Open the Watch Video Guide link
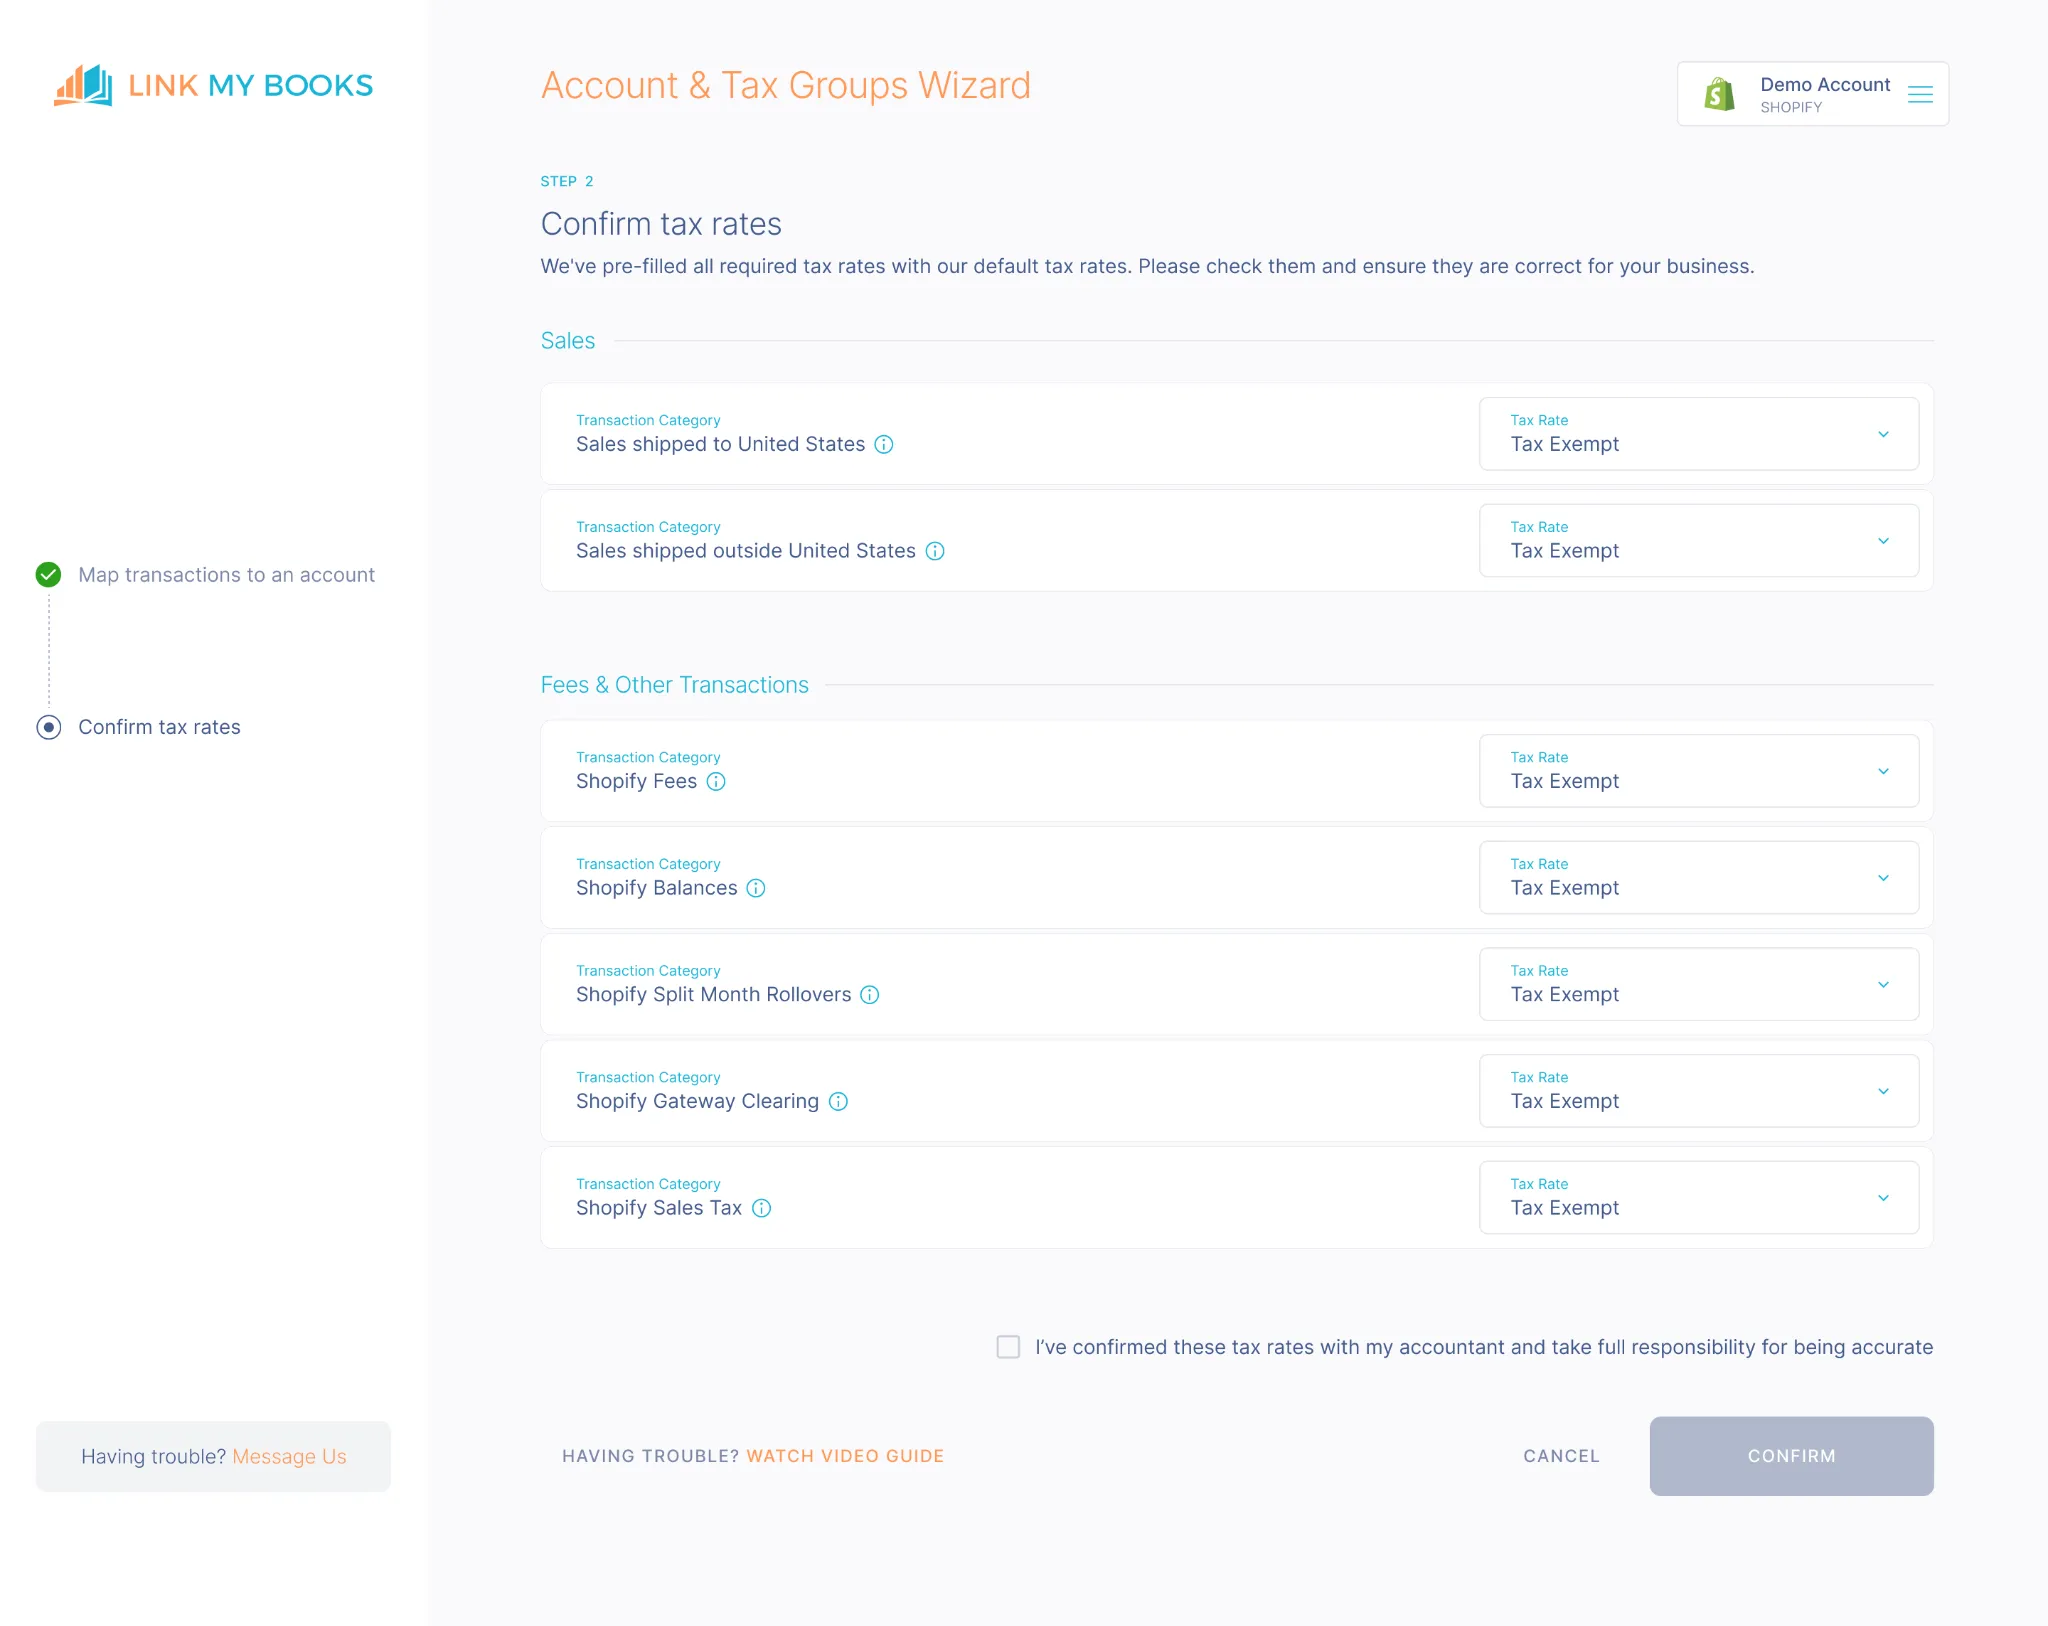This screenshot has width=2048, height=1626. 845,1456
